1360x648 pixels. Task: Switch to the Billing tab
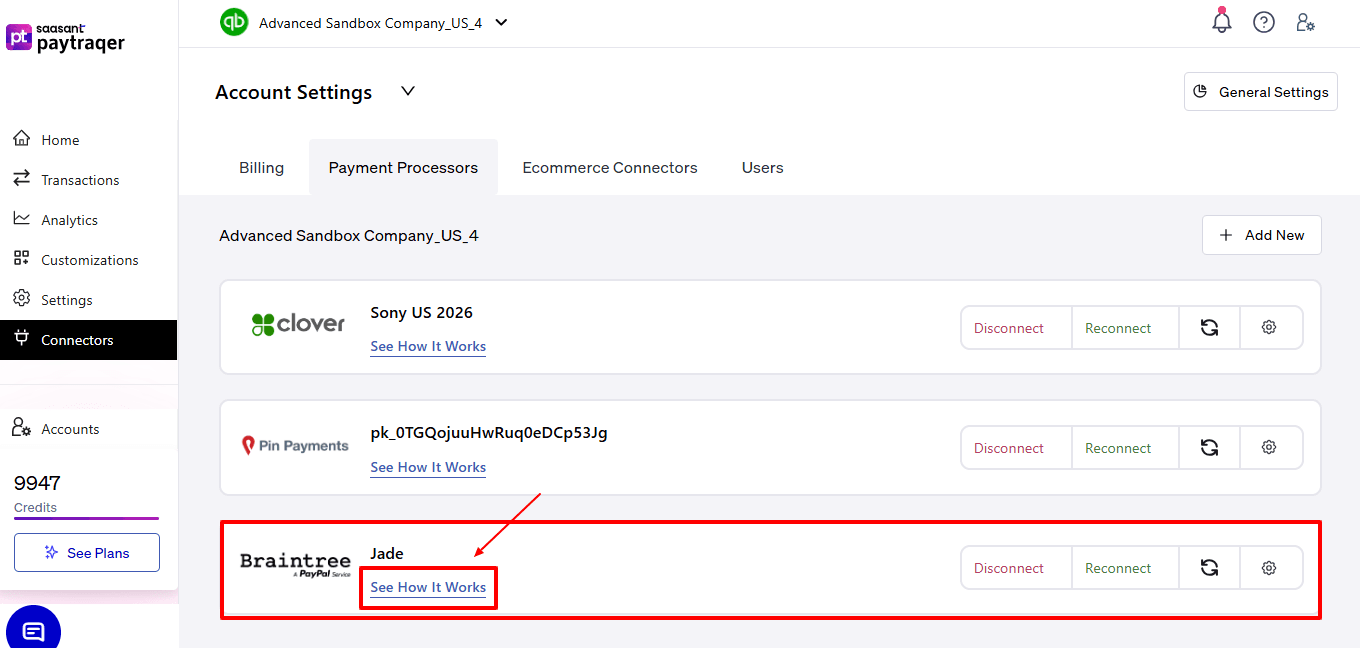(x=261, y=168)
